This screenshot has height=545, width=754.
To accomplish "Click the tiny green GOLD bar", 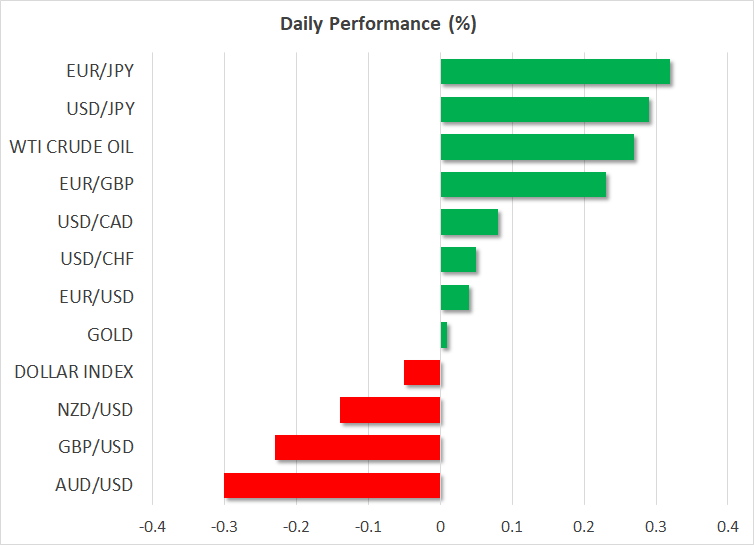I will pos(444,335).
